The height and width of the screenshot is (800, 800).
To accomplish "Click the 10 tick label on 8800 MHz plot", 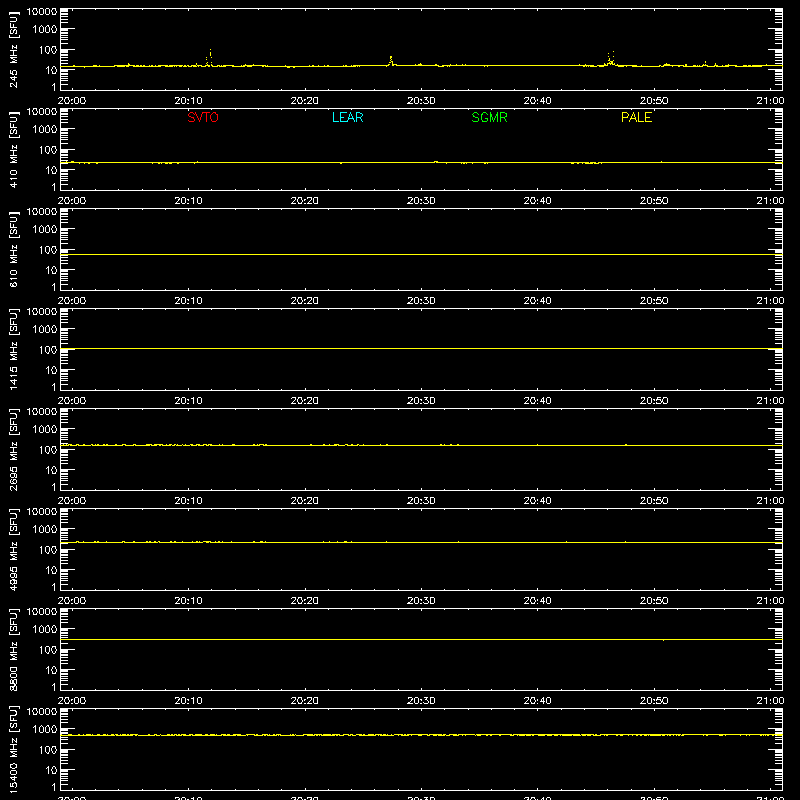I will click(51, 670).
